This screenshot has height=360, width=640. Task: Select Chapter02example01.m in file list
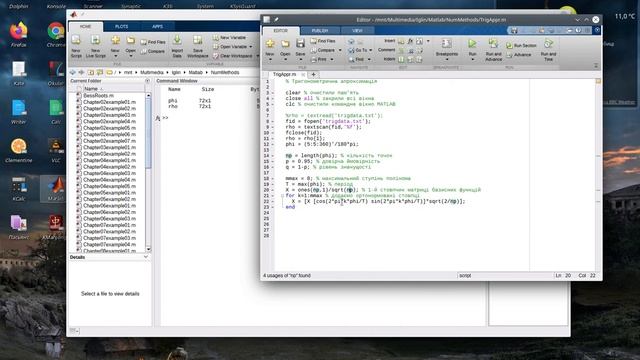tap(109, 102)
